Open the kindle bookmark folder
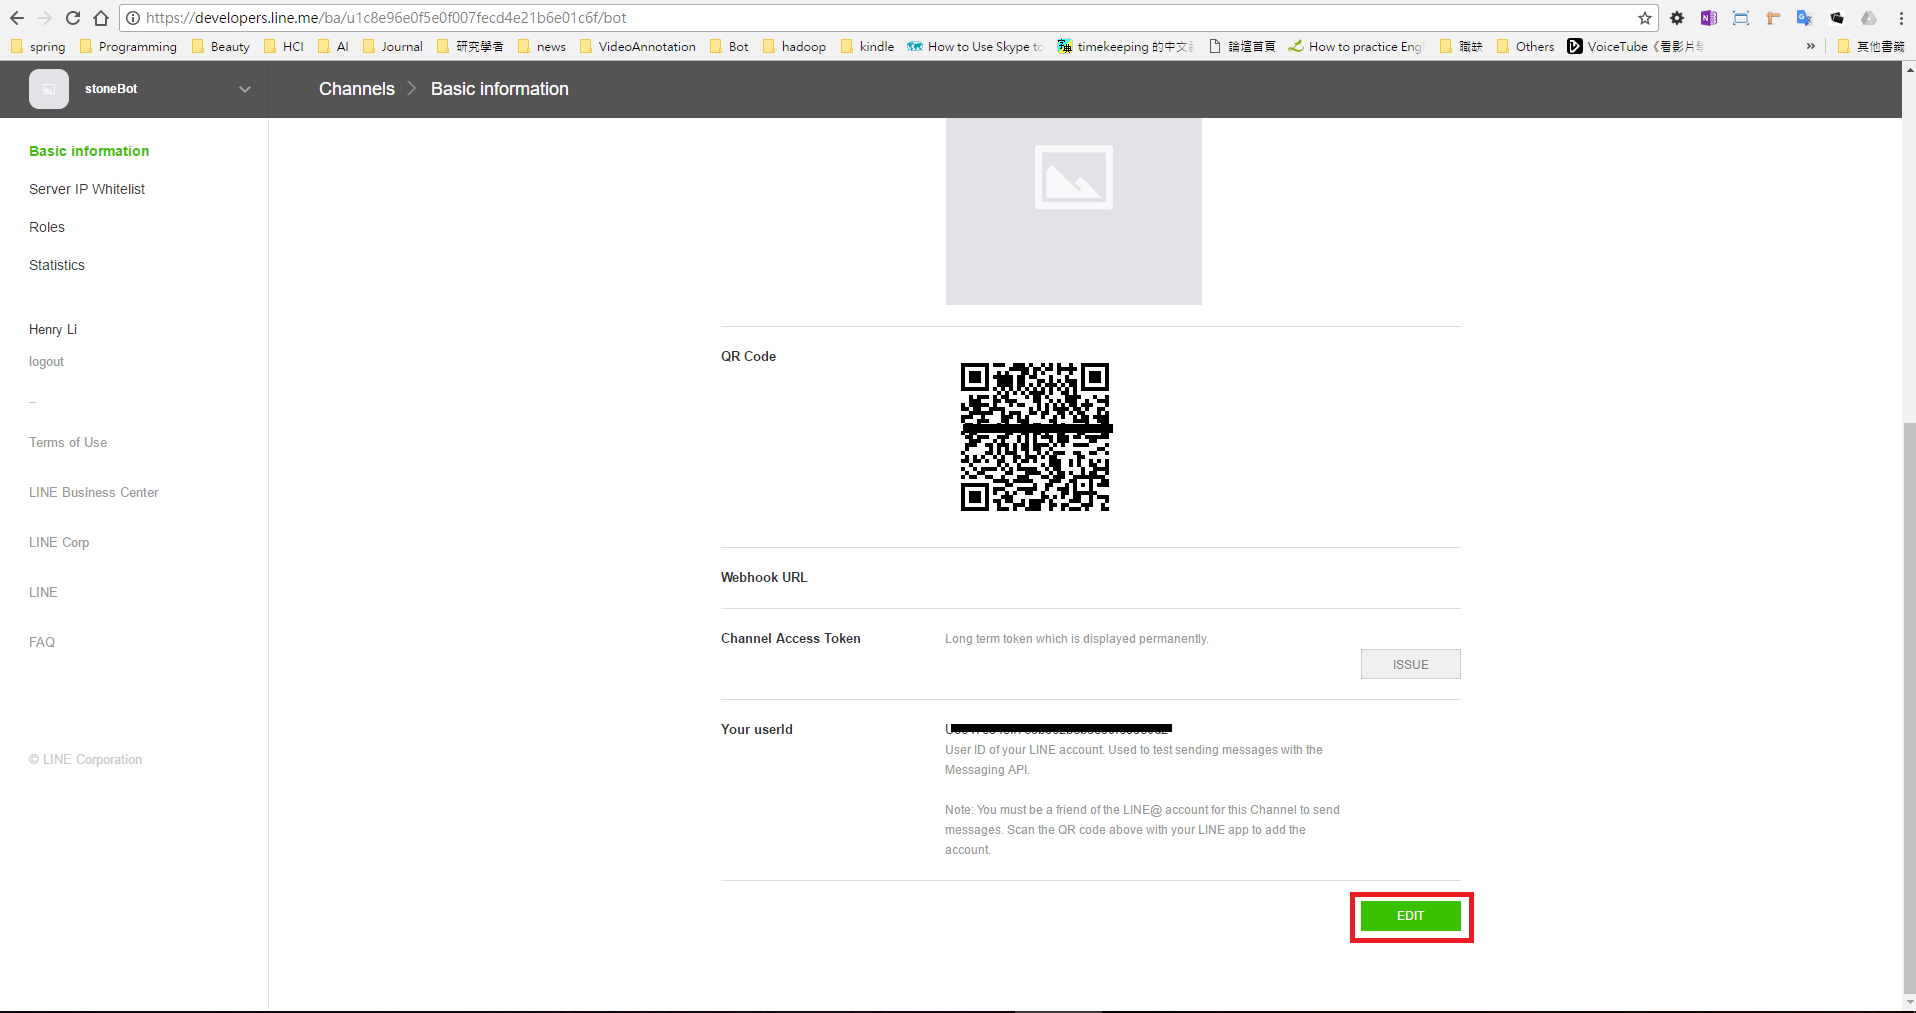Screen dimensions: 1916x1013 (867, 46)
